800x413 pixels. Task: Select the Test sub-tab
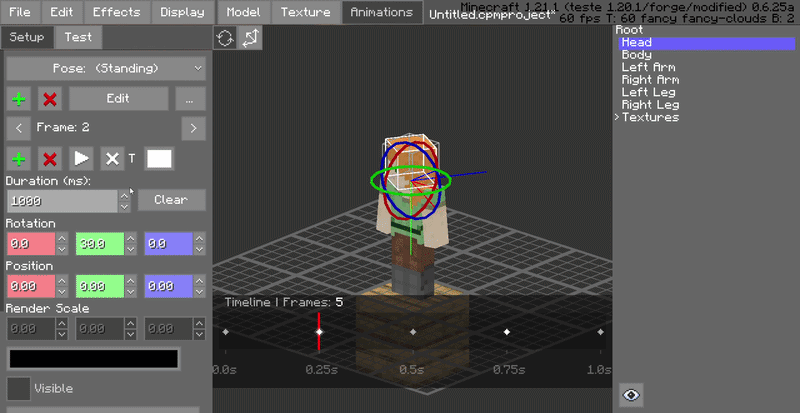click(x=78, y=37)
